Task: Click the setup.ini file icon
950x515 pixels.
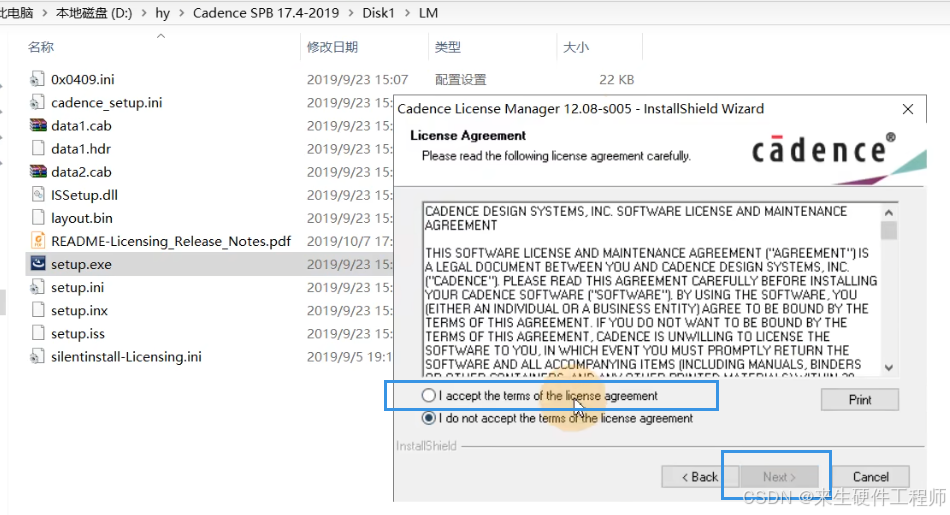Action: click(38, 287)
